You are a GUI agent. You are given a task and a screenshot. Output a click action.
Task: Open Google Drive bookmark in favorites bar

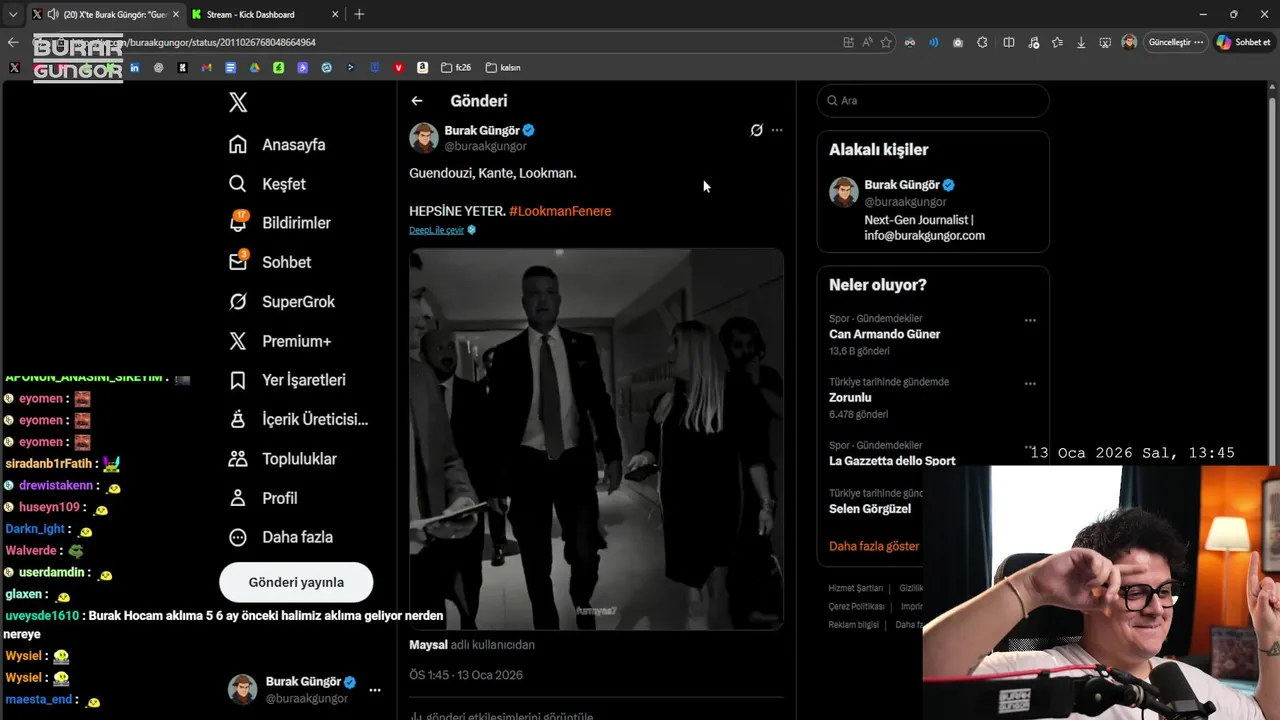click(254, 68)
